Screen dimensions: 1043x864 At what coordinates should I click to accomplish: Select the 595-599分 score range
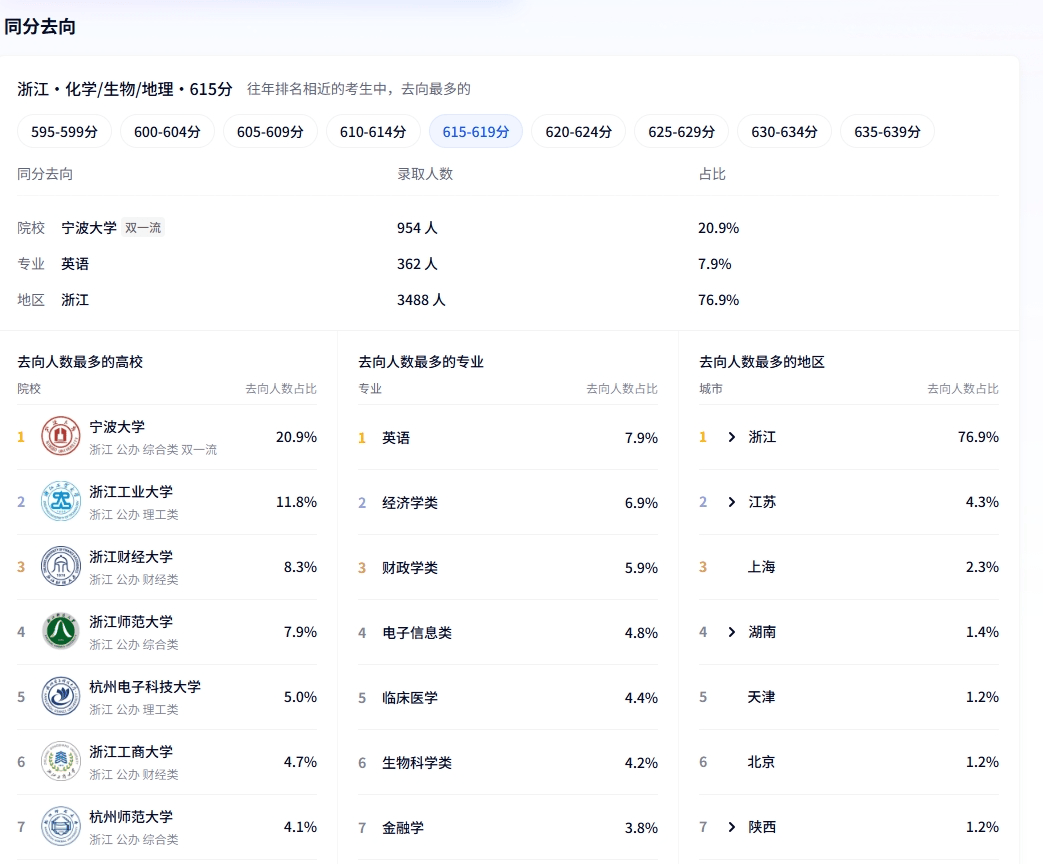[x=64, y=132]
